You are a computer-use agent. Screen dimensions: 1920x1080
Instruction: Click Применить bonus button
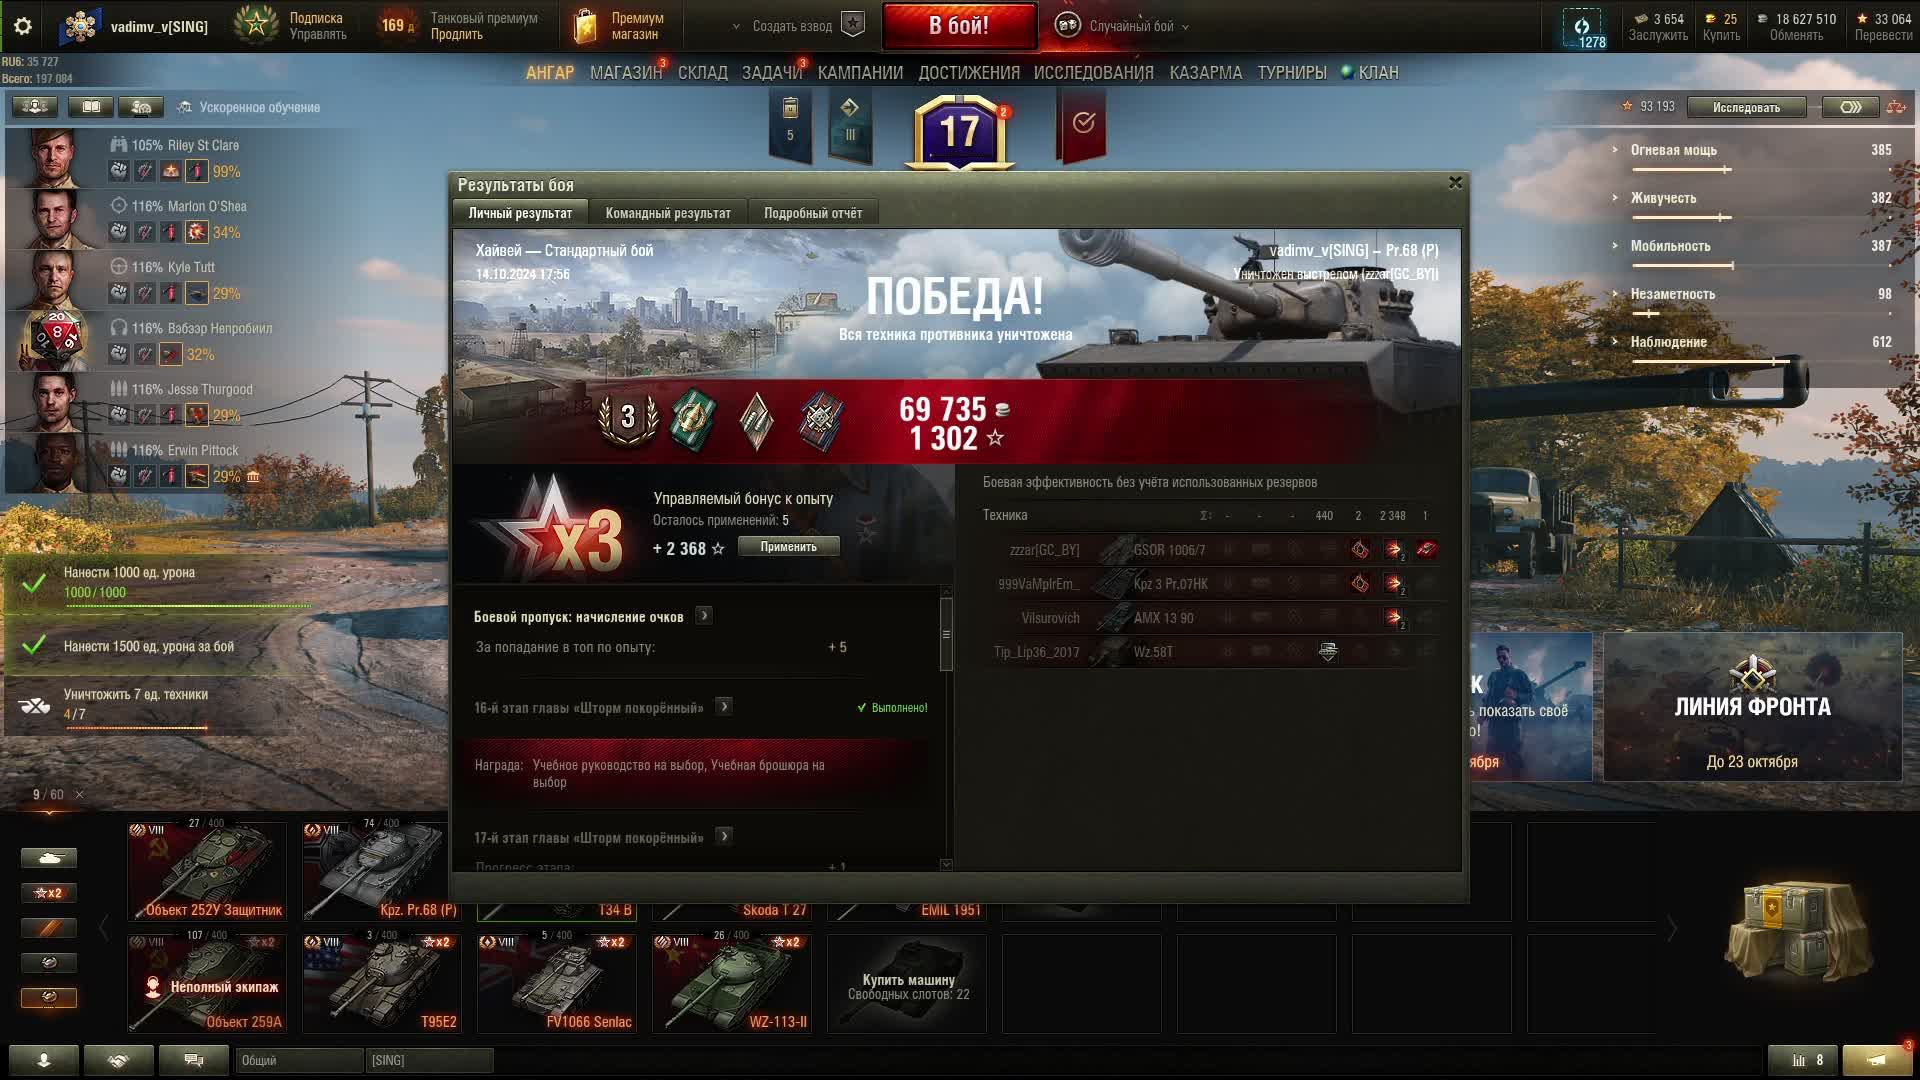click(788, 547)
